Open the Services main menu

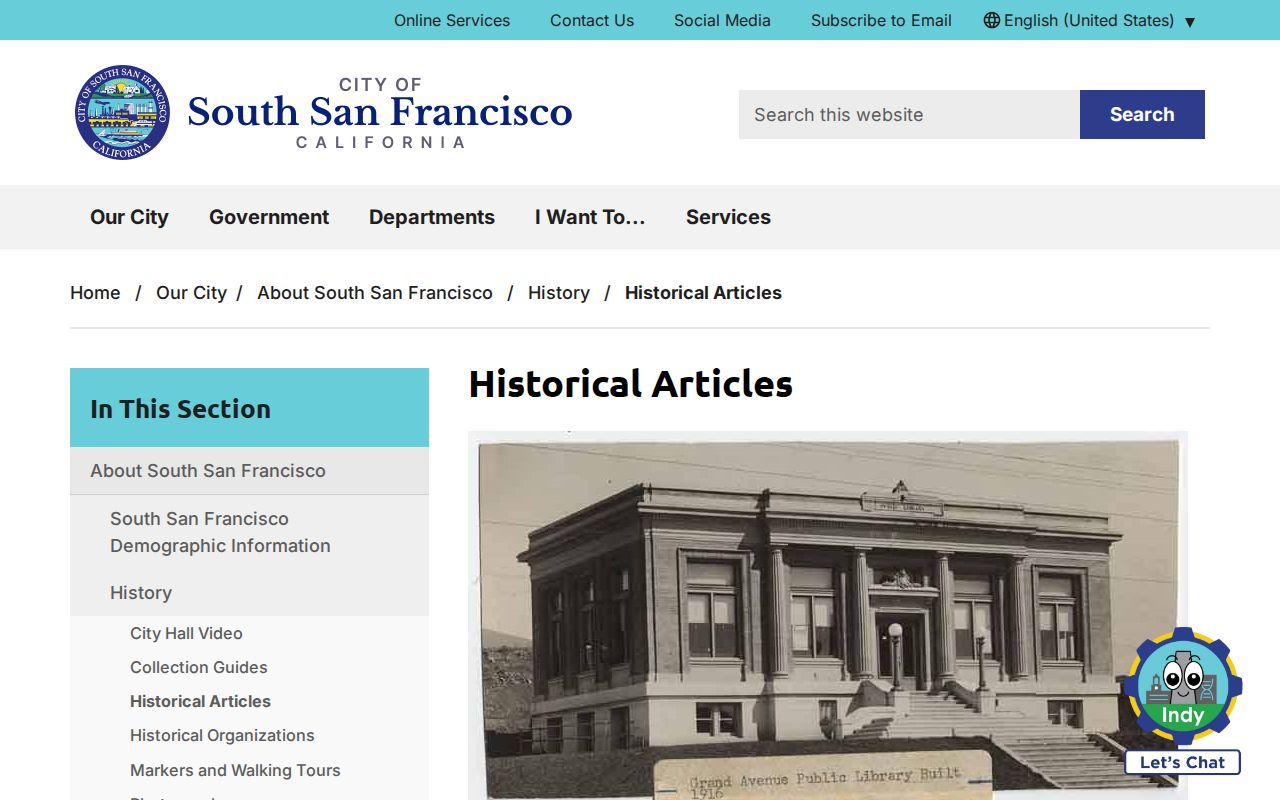[728, 217]
